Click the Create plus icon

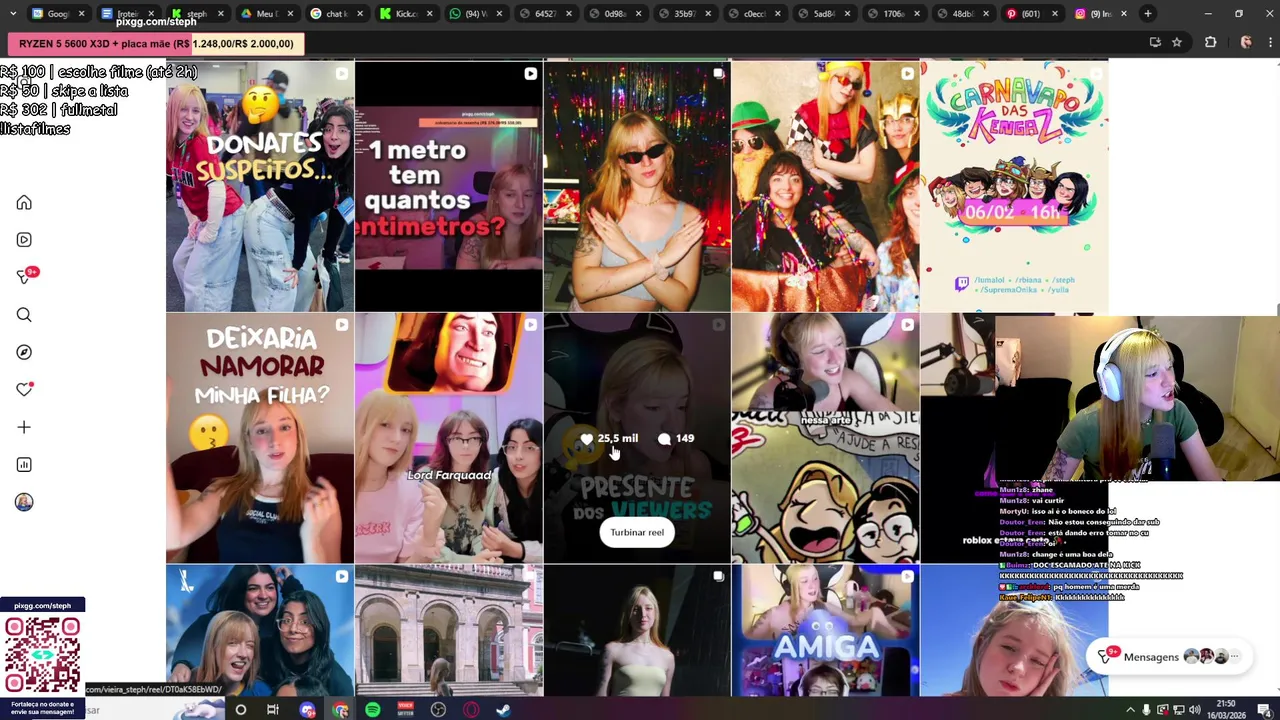tap(24, 427)
